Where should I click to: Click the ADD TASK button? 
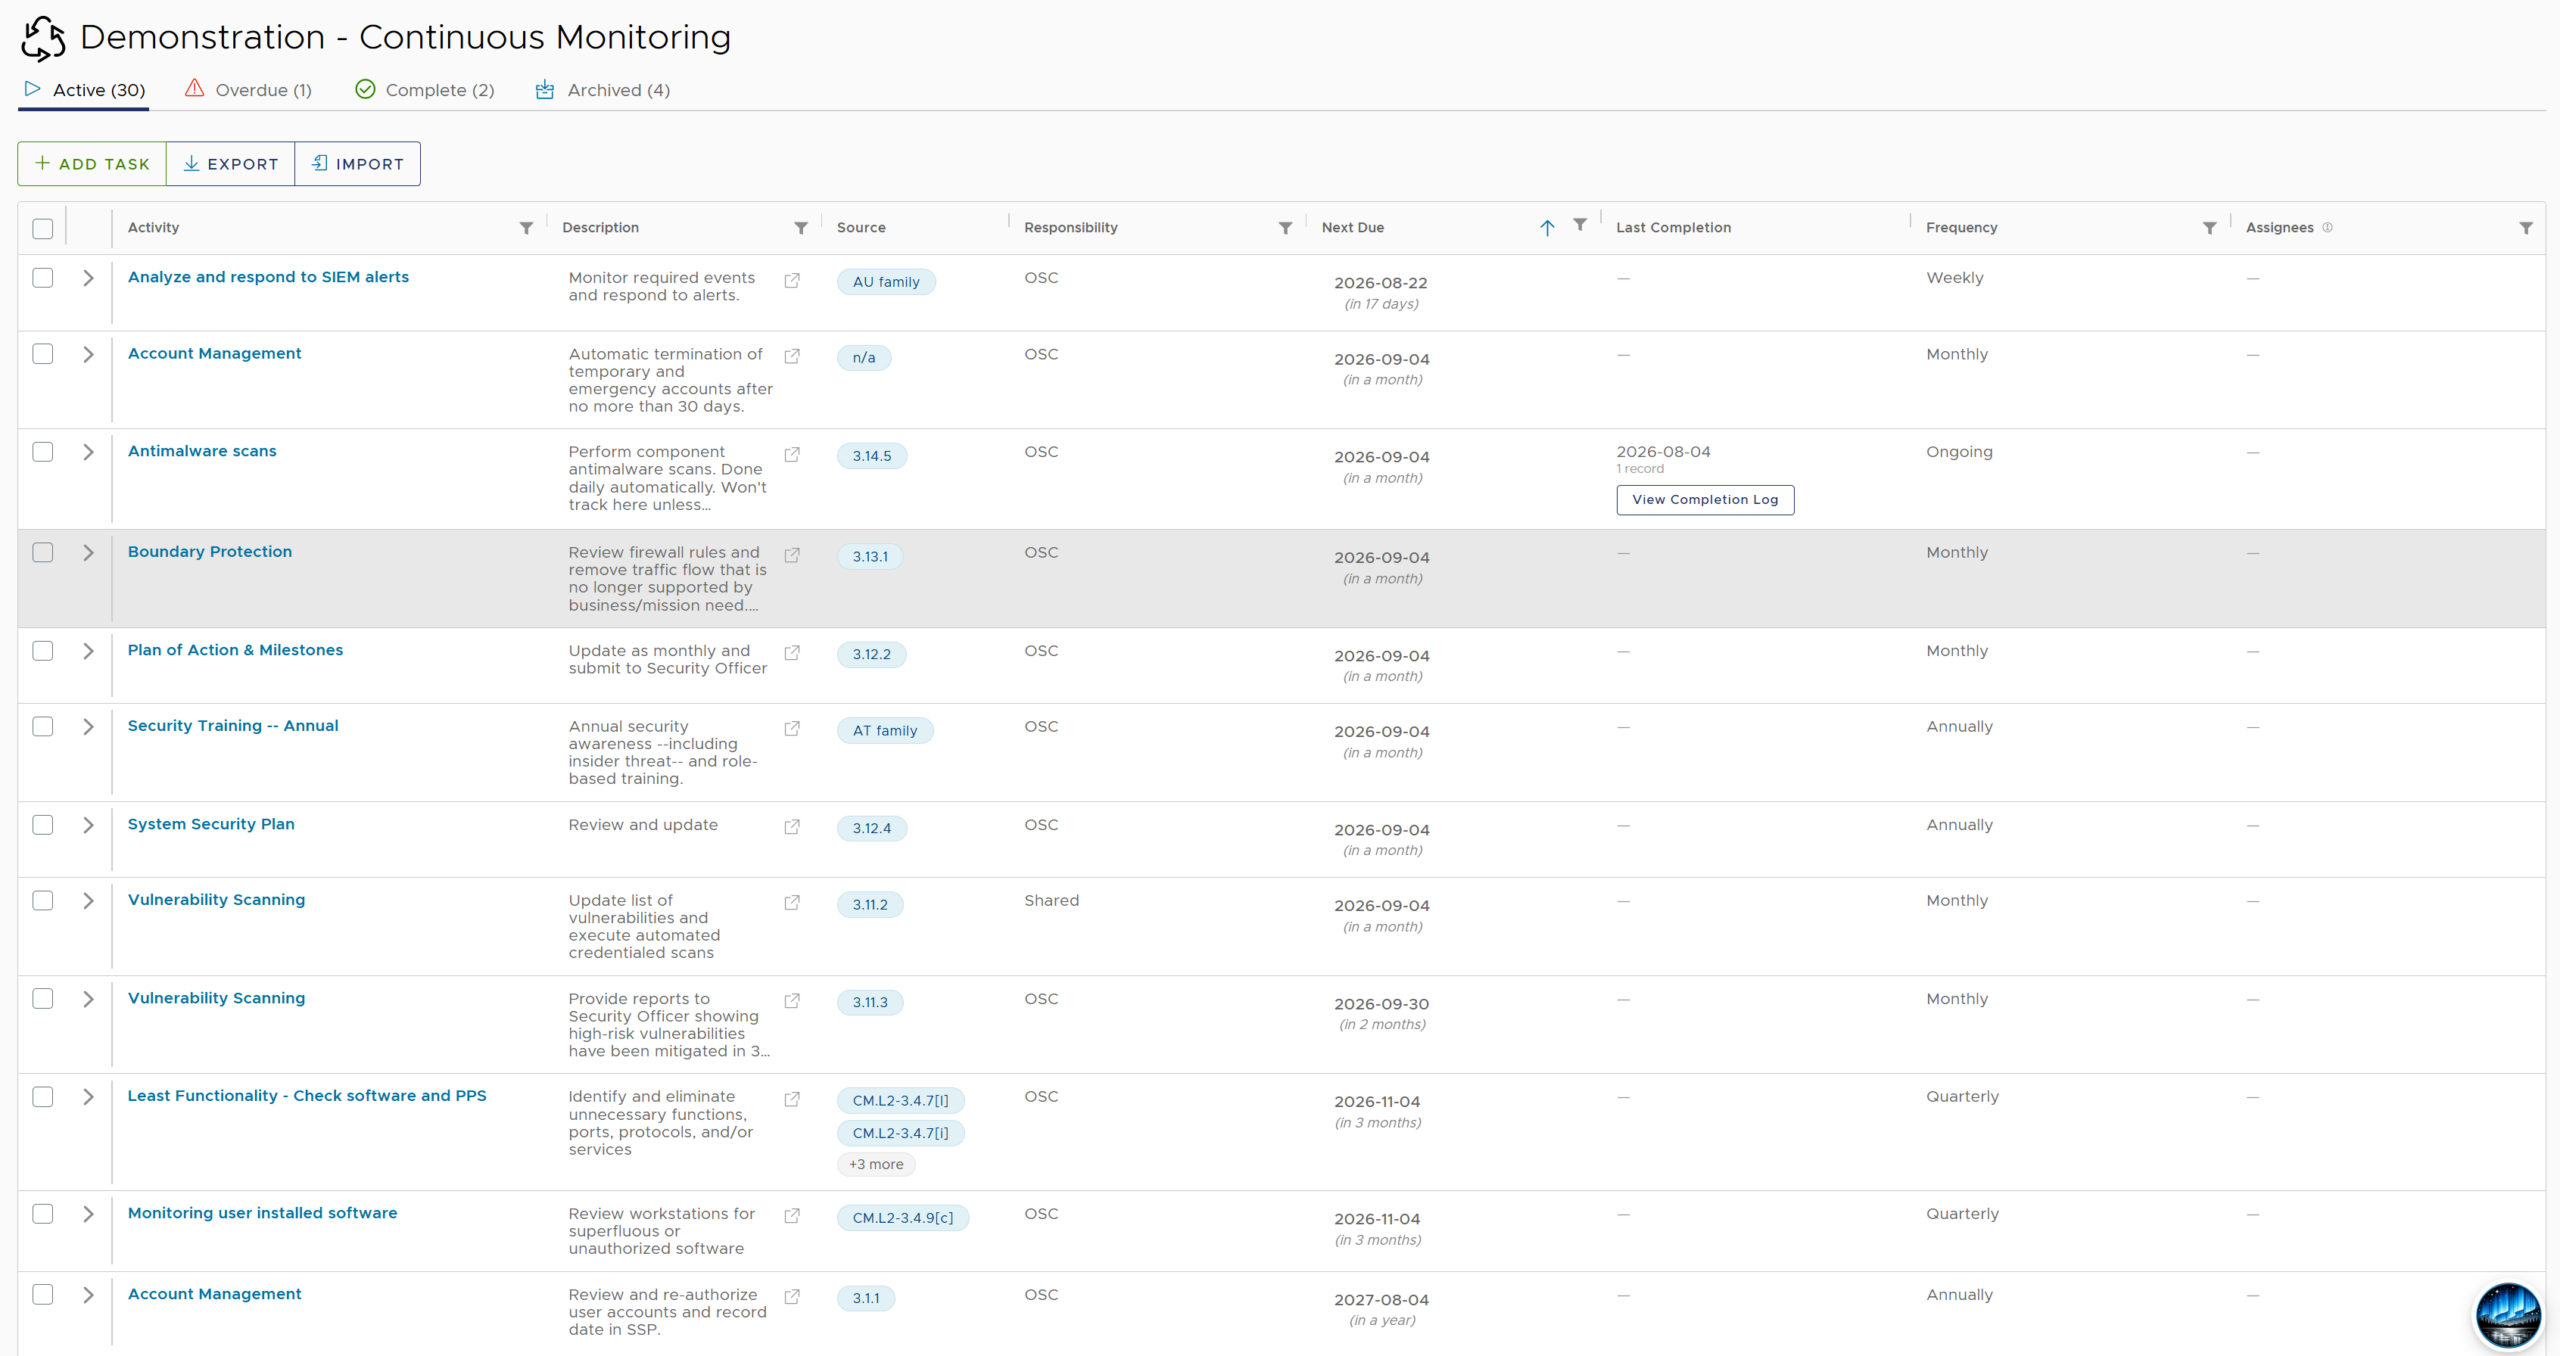click(x=92, y=164)
